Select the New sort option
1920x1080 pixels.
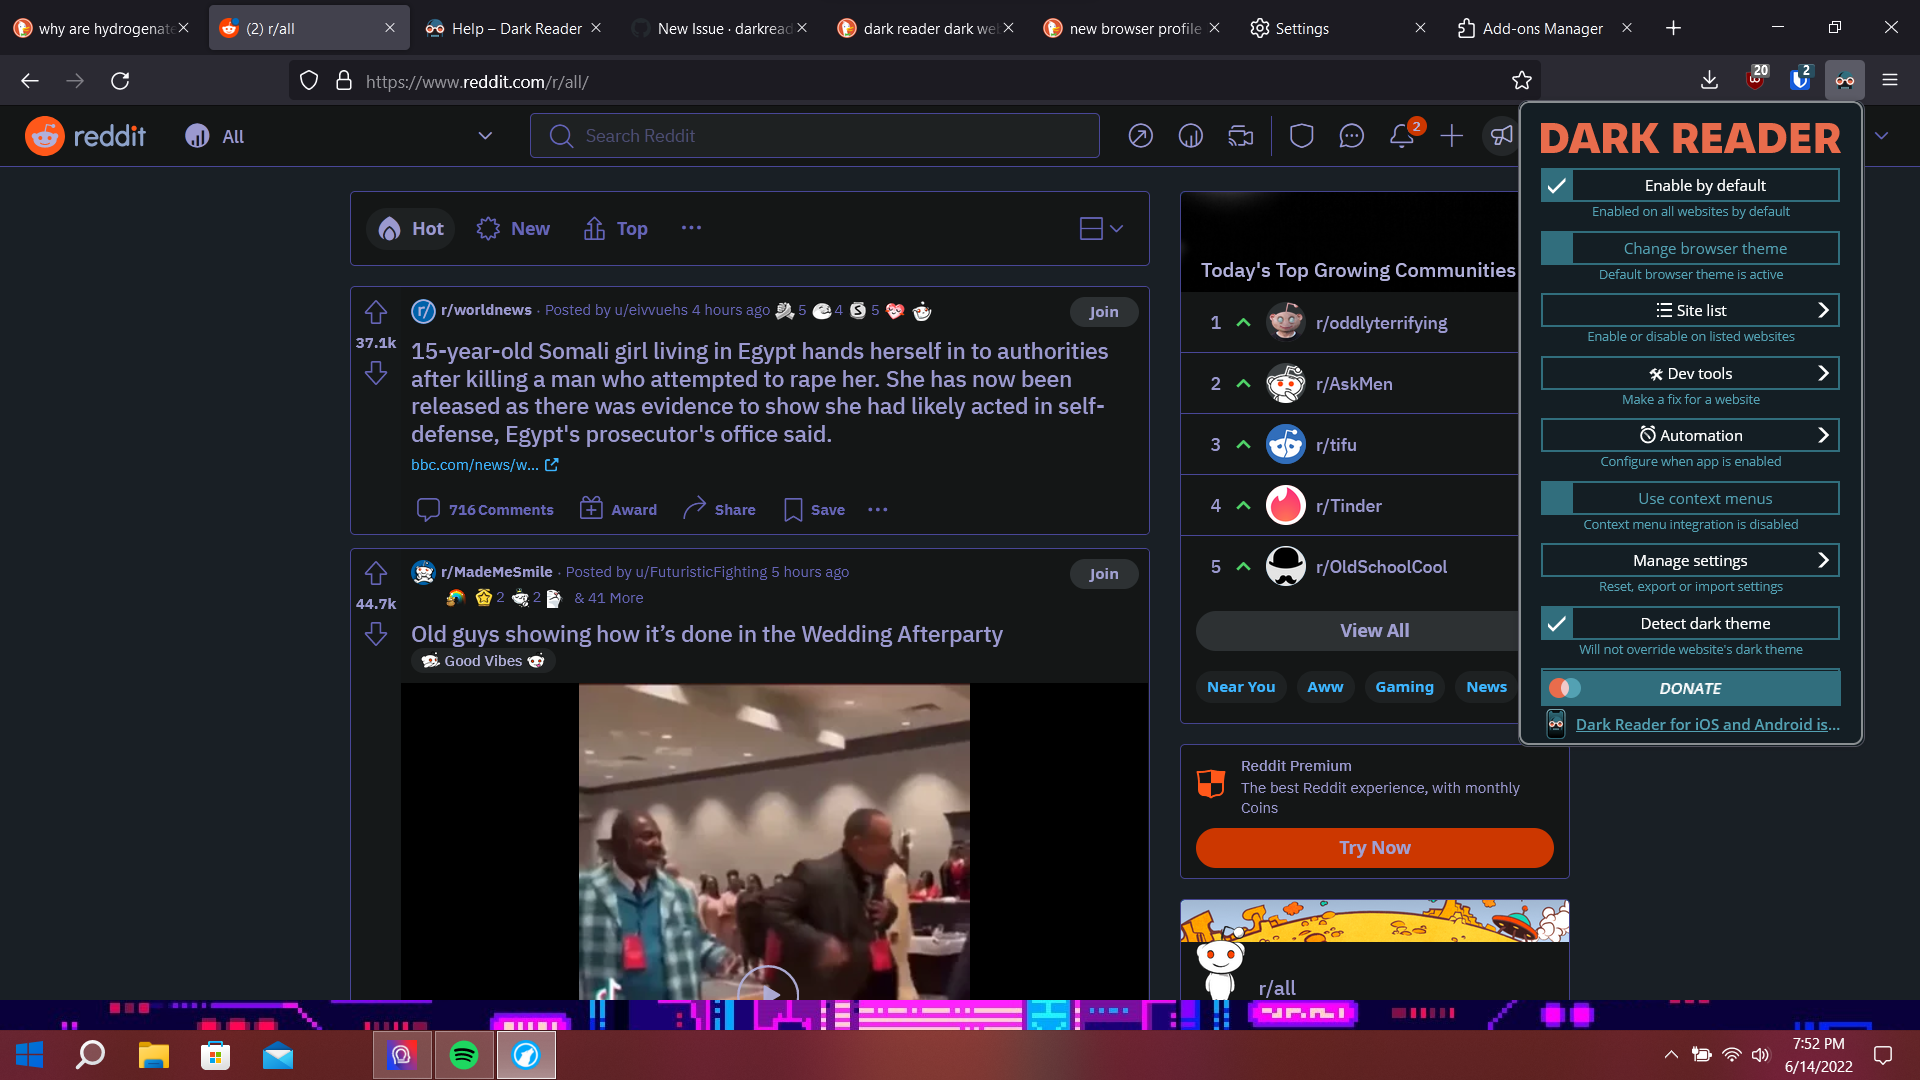[513, 229]
